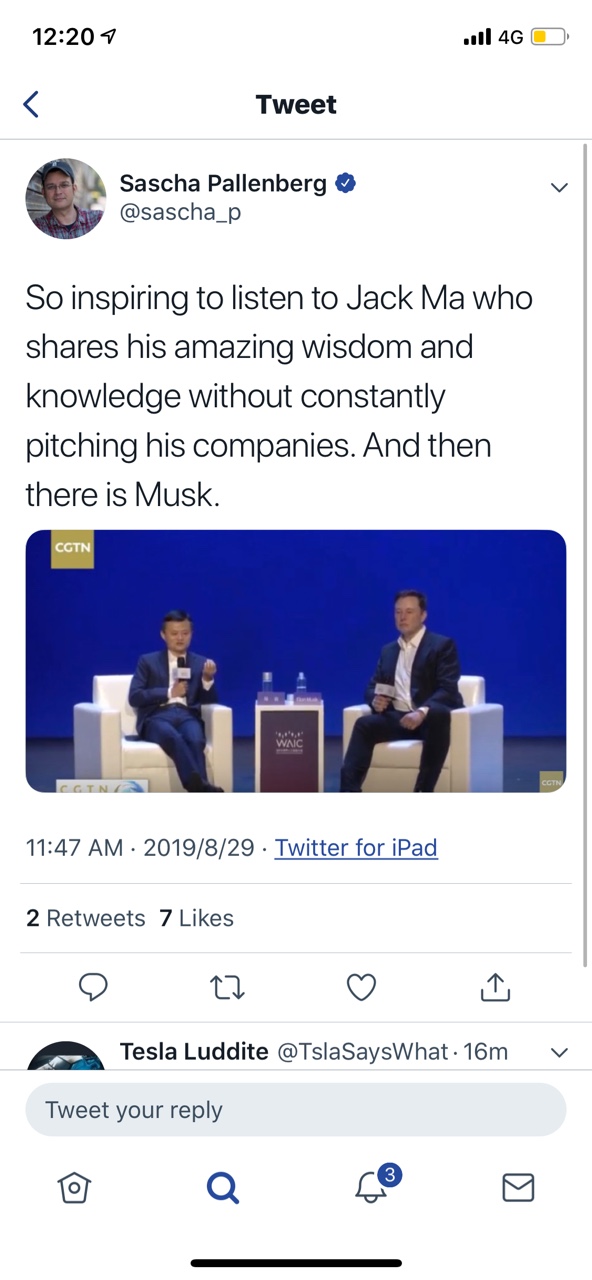592x1280 pixels.
Task: Like the tweet with heart icon
Action: point(361,988)
